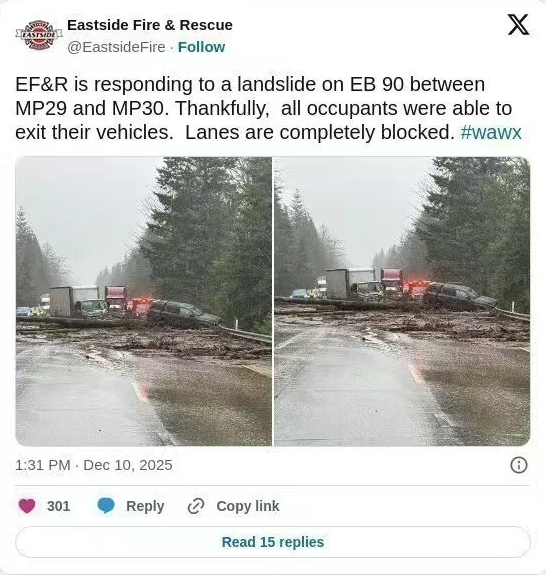
Task: Click the Reply label
Action: [x=145, y=506]
